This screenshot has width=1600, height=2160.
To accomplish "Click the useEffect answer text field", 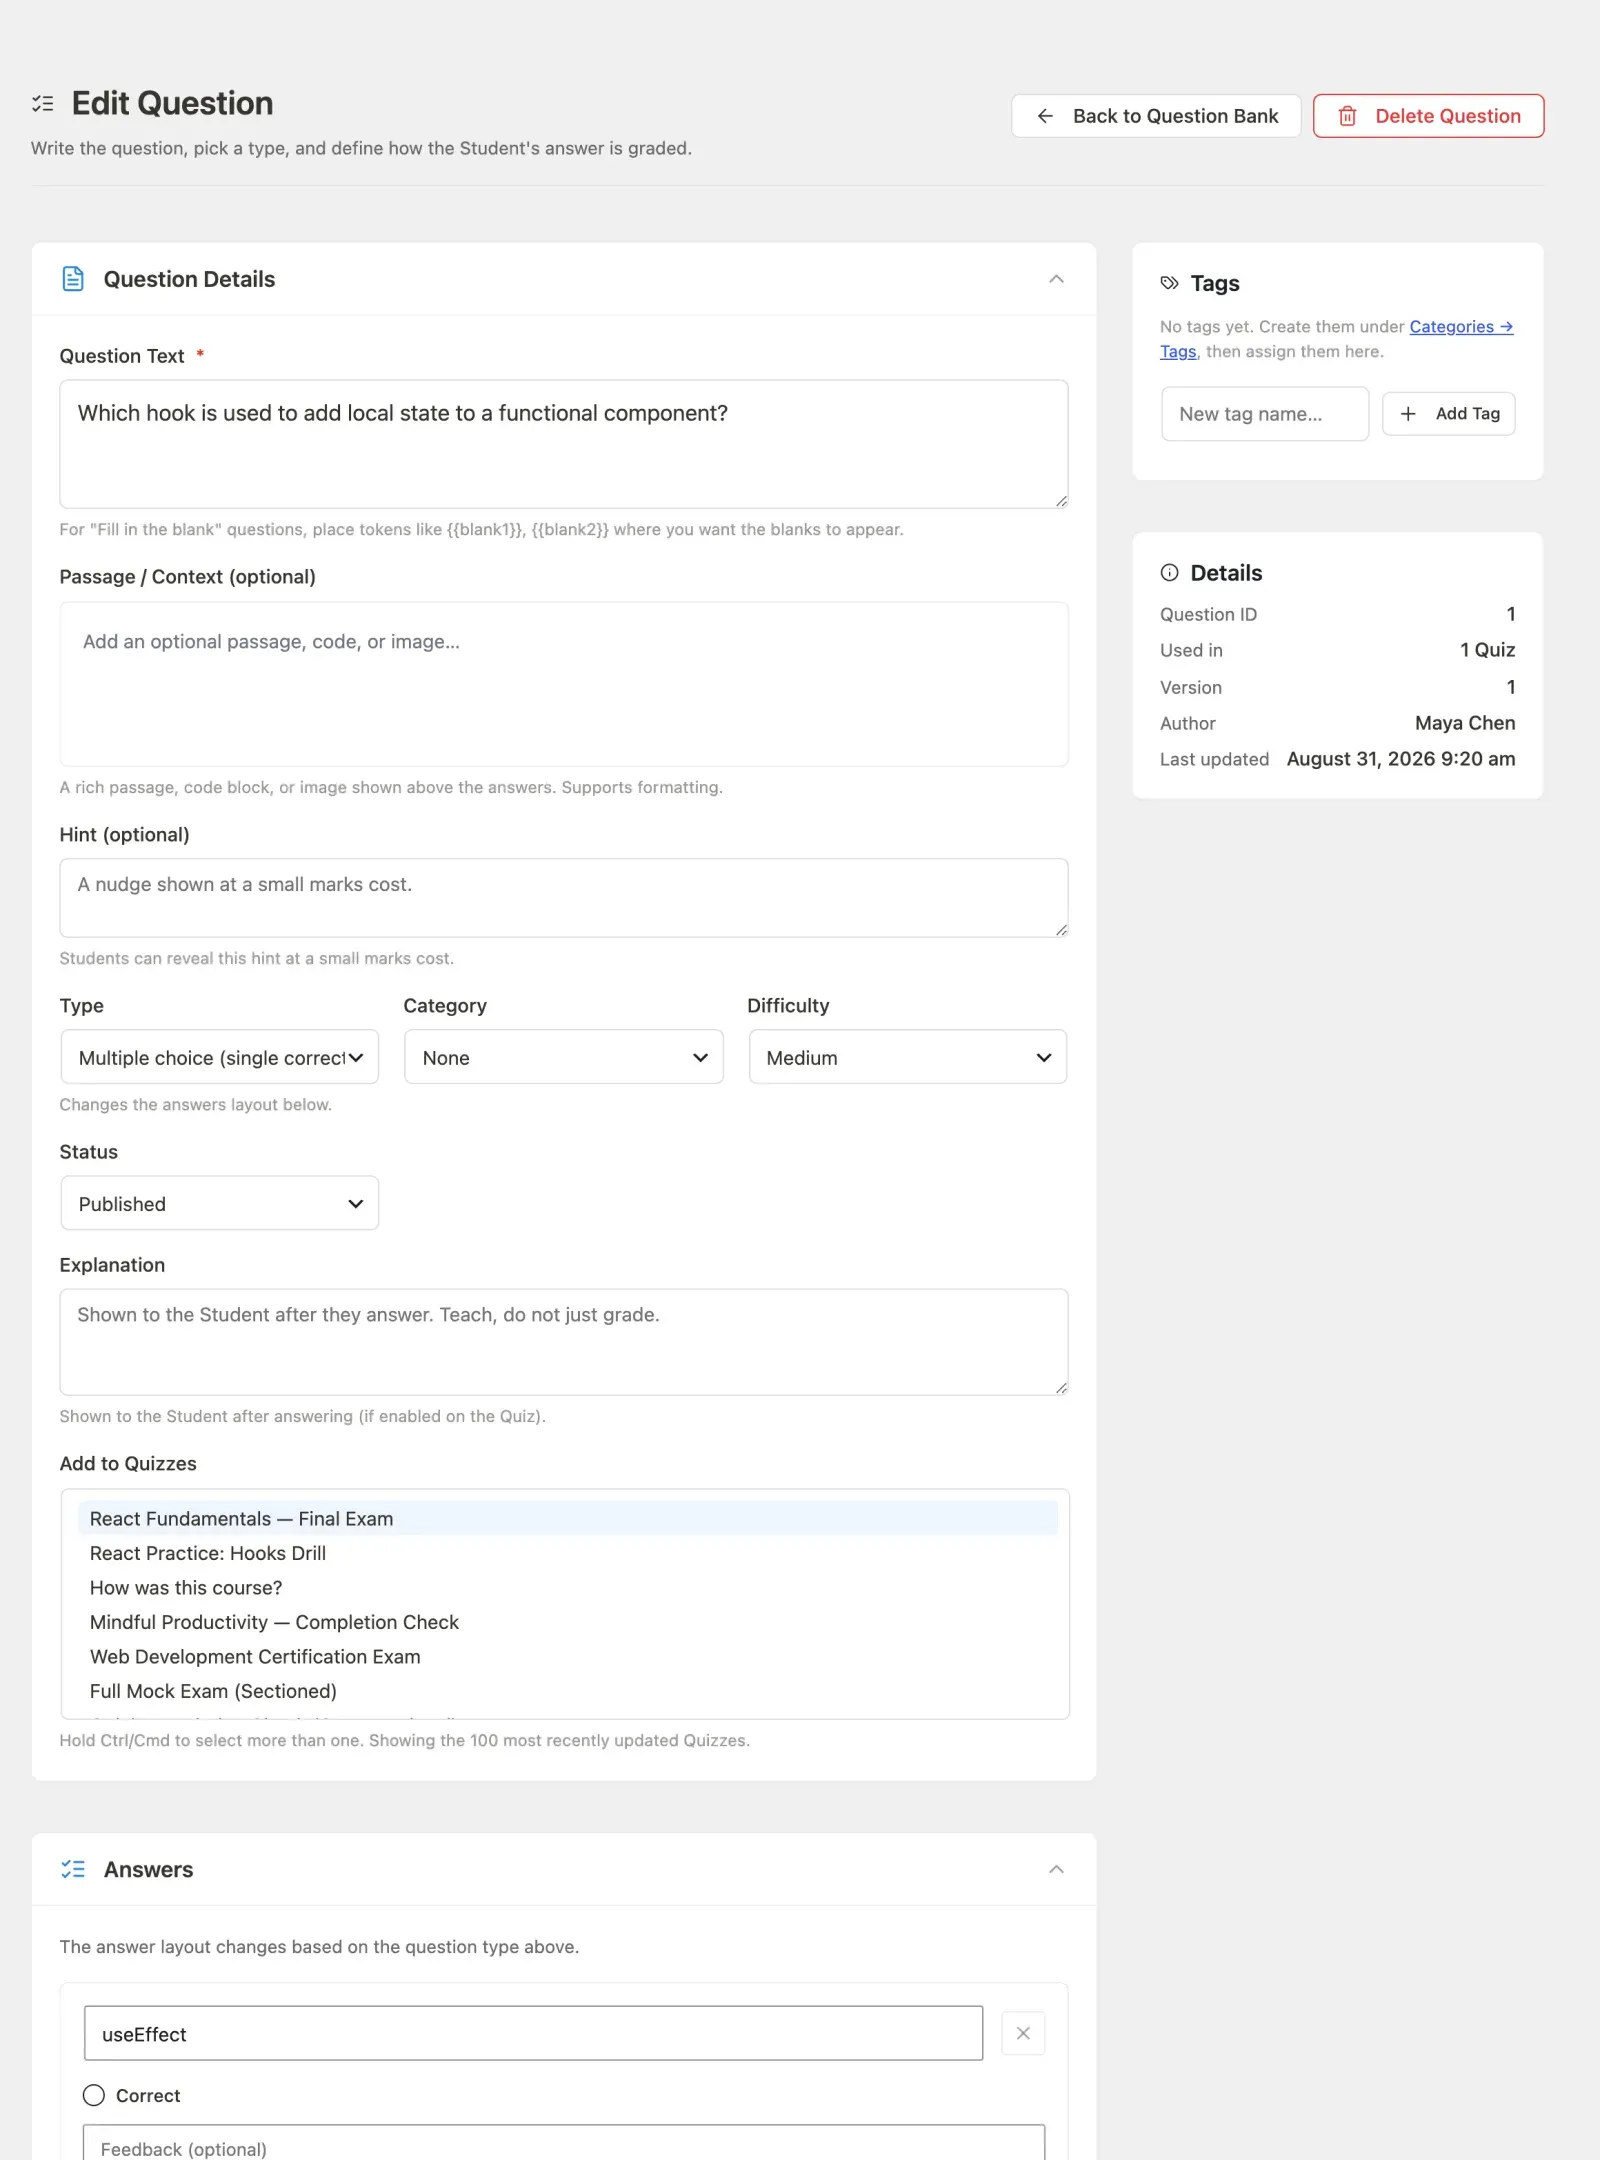I will pyautogui.click(x=533, y=2033).
